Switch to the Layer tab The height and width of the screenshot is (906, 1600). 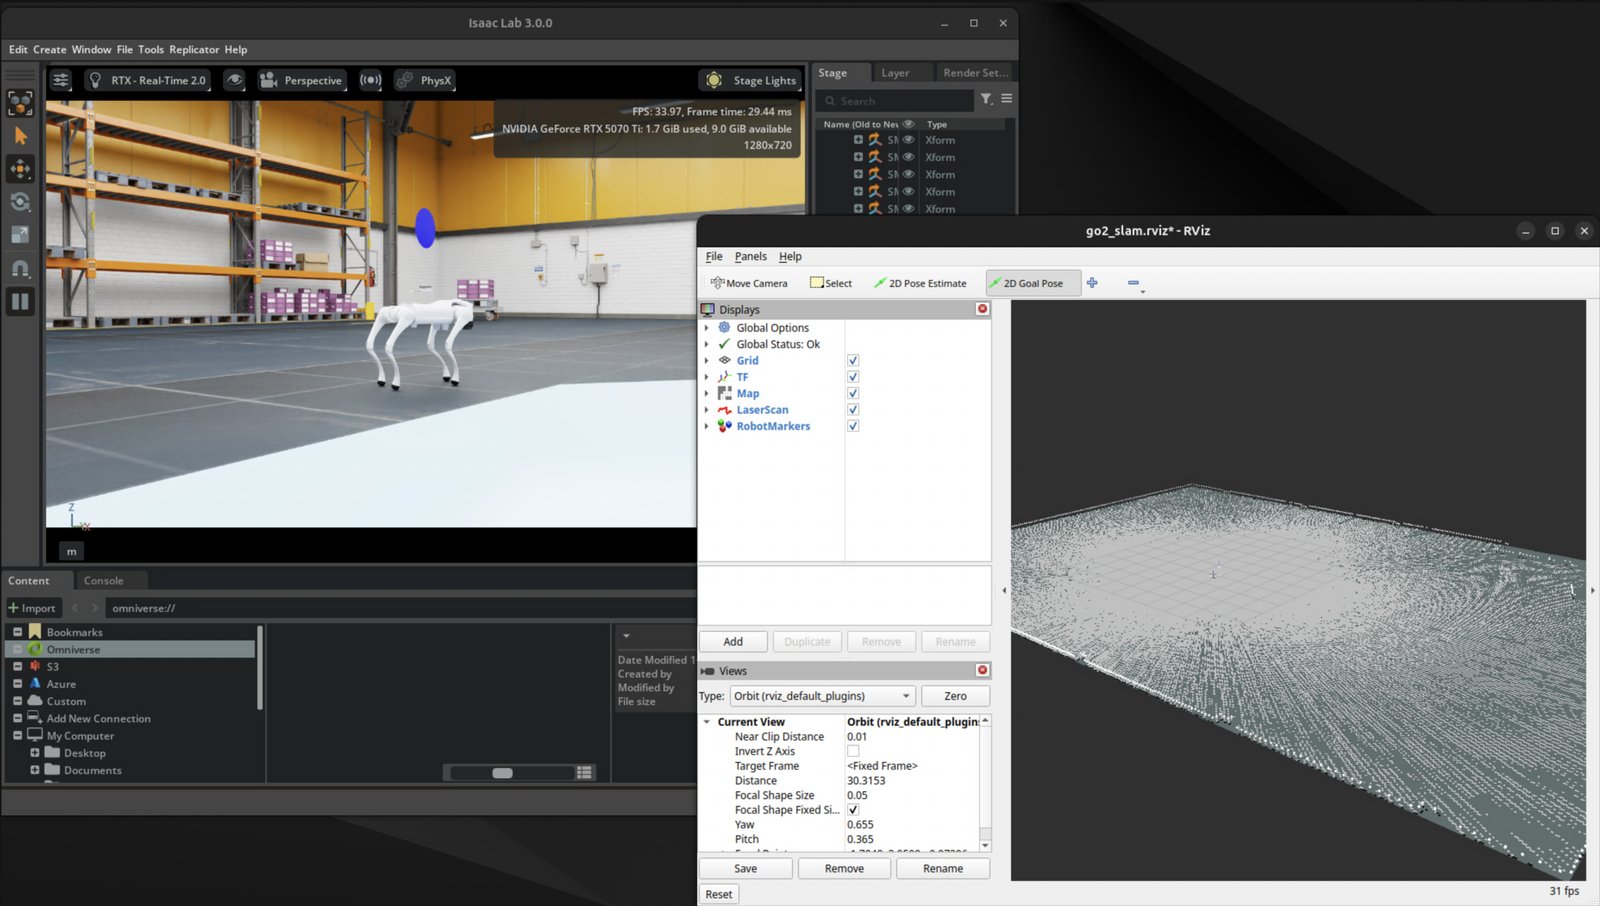pyautogui.click(x=895, y=73)
